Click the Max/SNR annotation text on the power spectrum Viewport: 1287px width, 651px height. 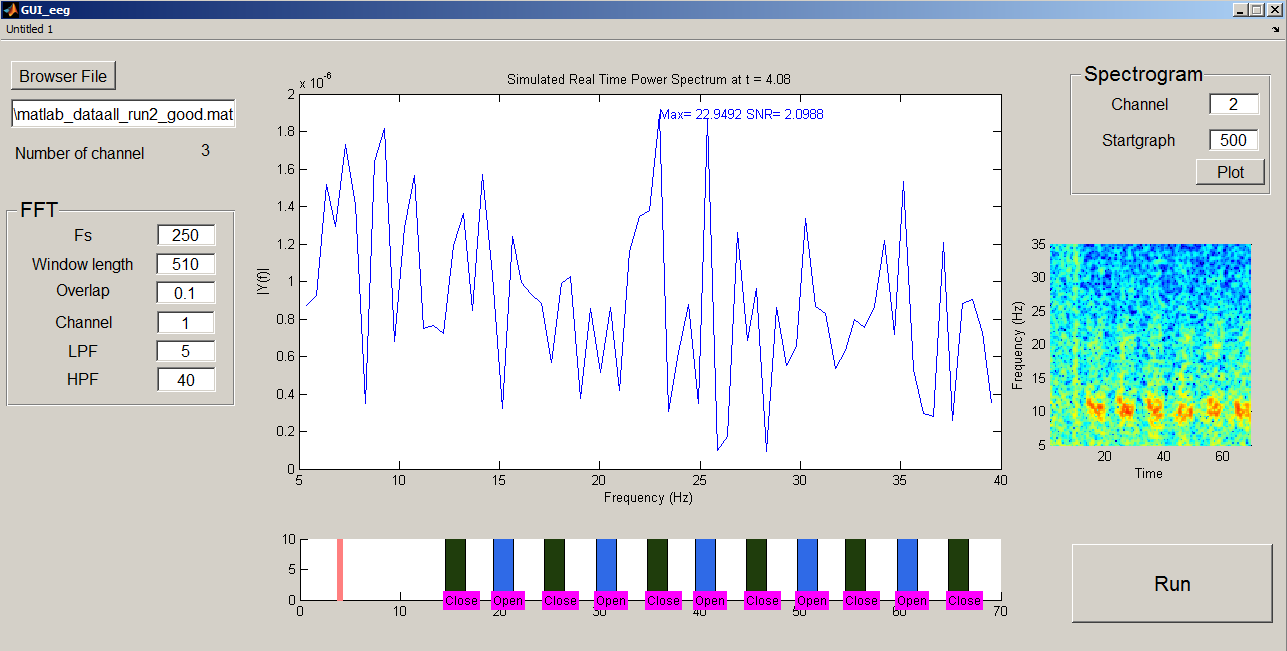(742, 114)
